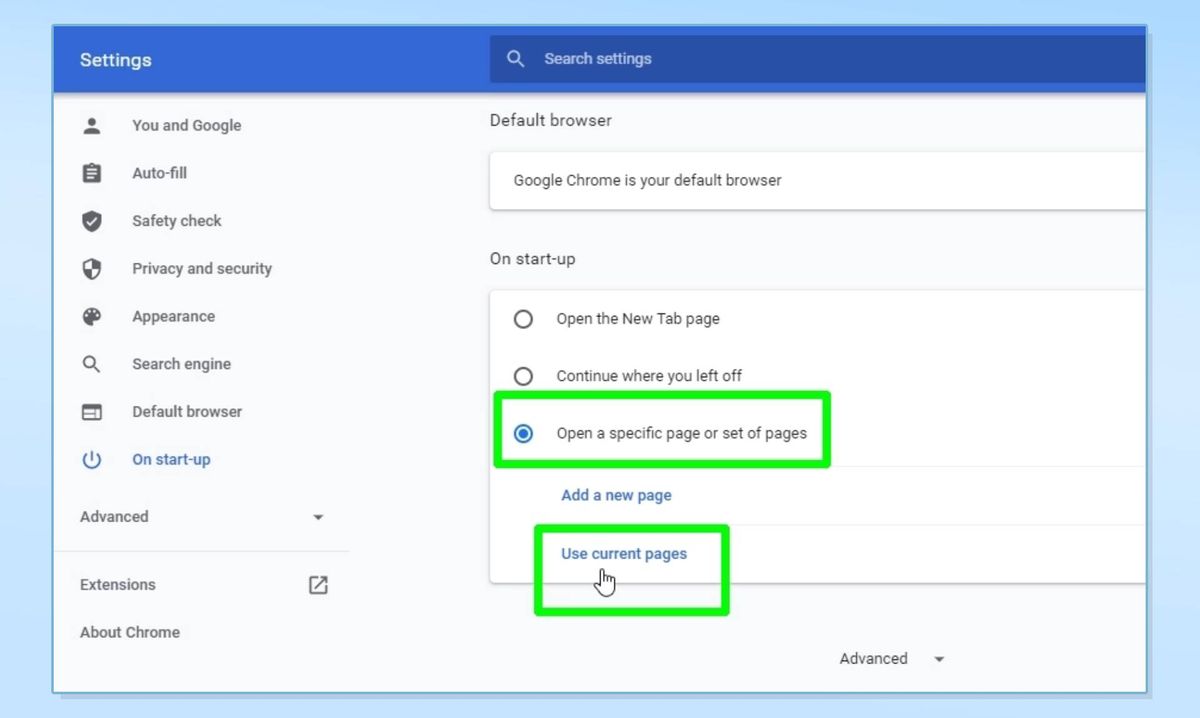Viewport: 1200px width, 718px height.
Task: Open Safety check via its shield icon
Action: 92,220
